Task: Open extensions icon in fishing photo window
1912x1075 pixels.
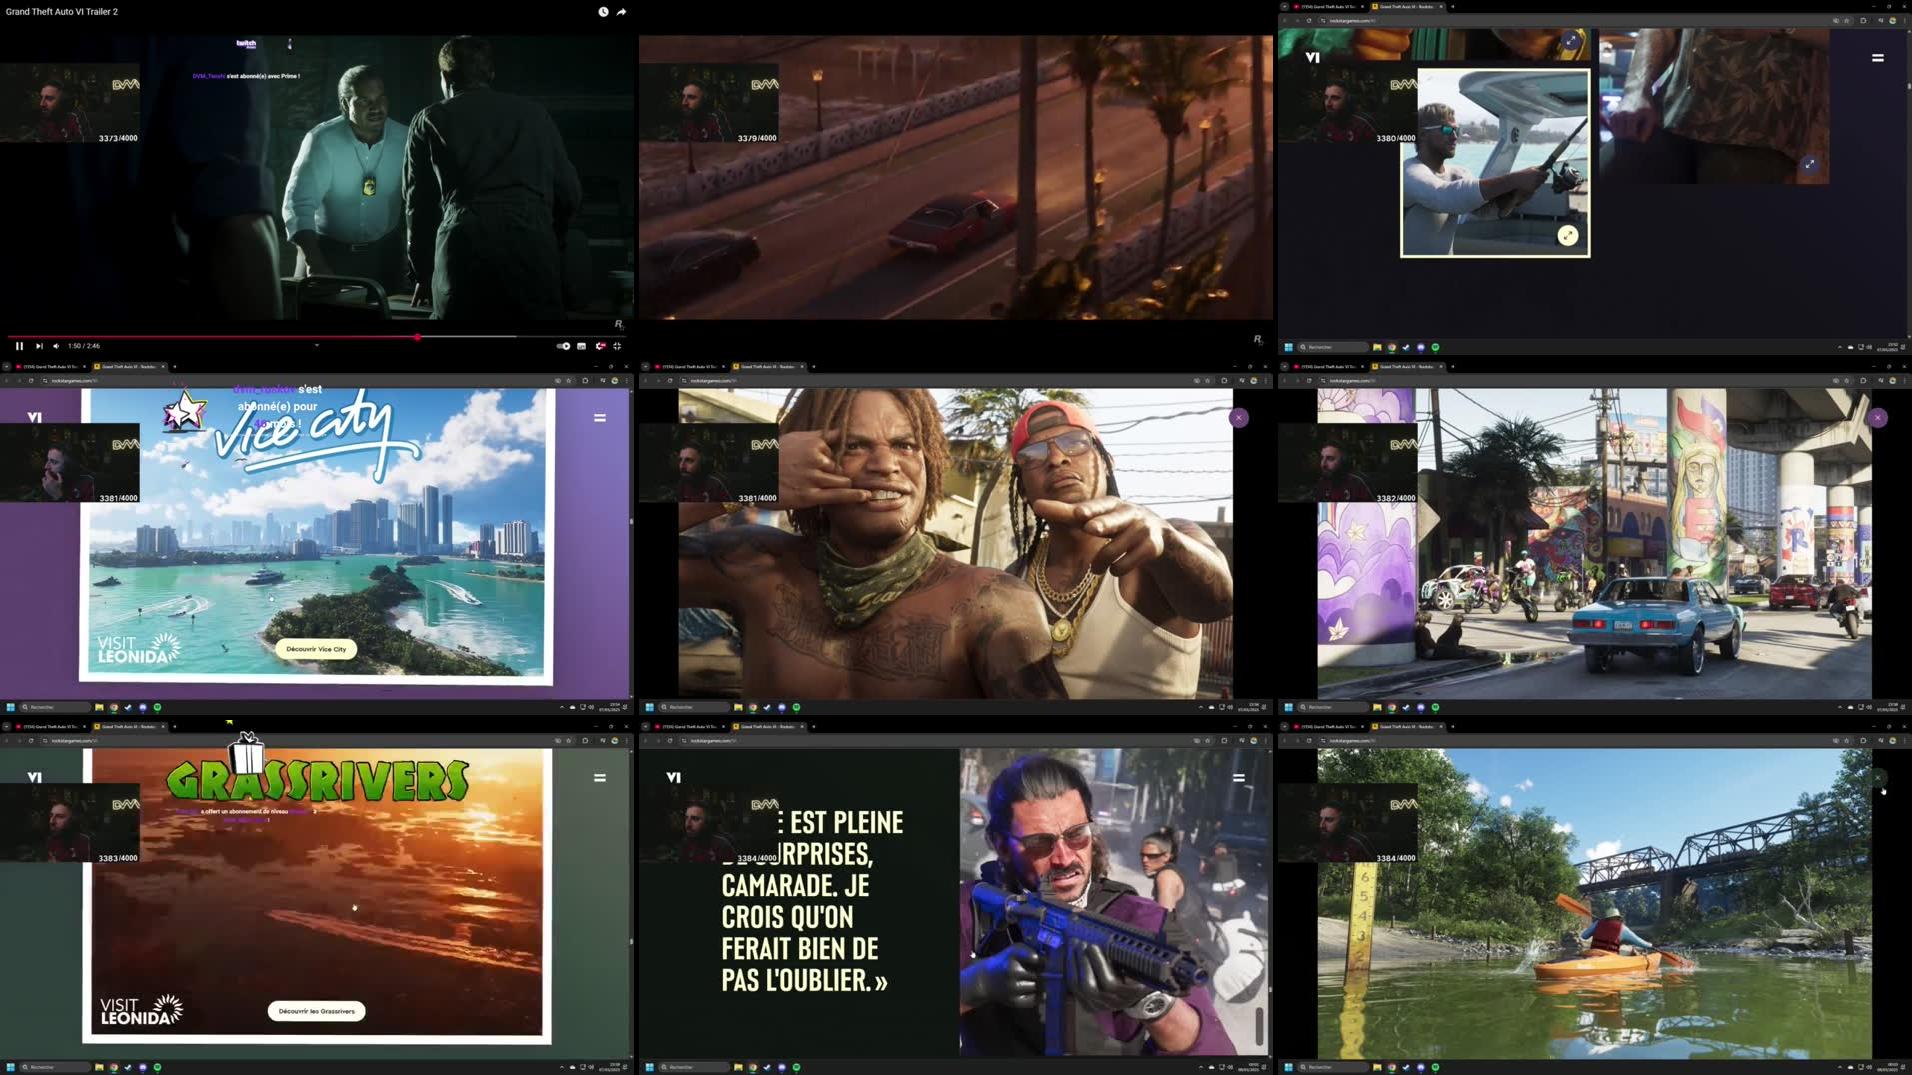Action: 1863,20
